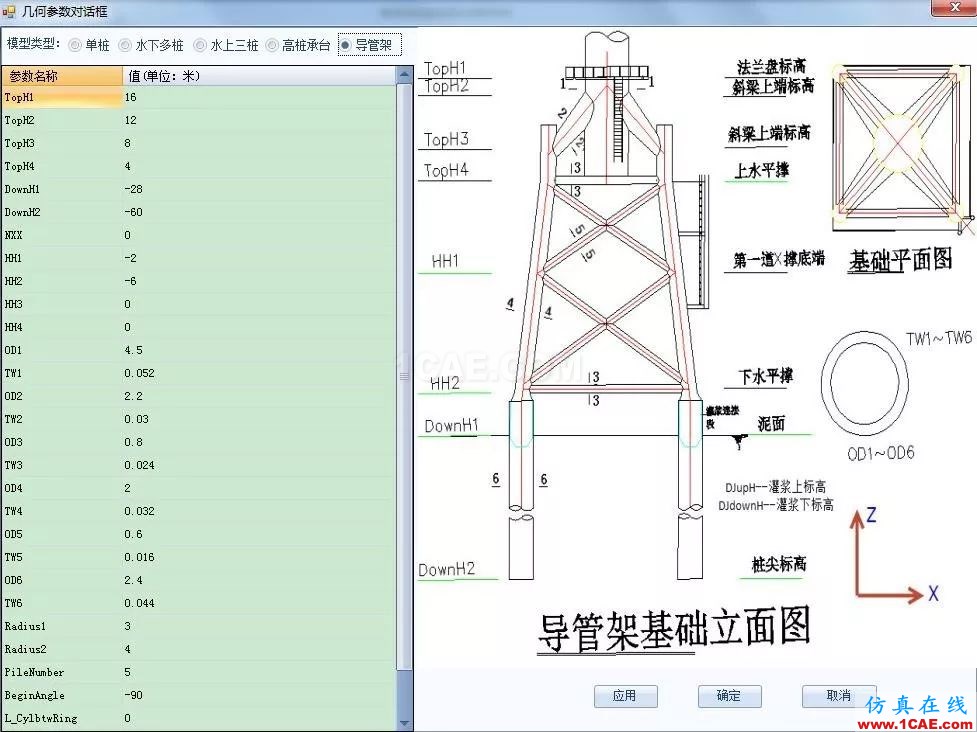Image resolution: width=977 pixels, height=732 pixels.
Task: Edit the TW4 value 0.032
Action: click(259, 511)
